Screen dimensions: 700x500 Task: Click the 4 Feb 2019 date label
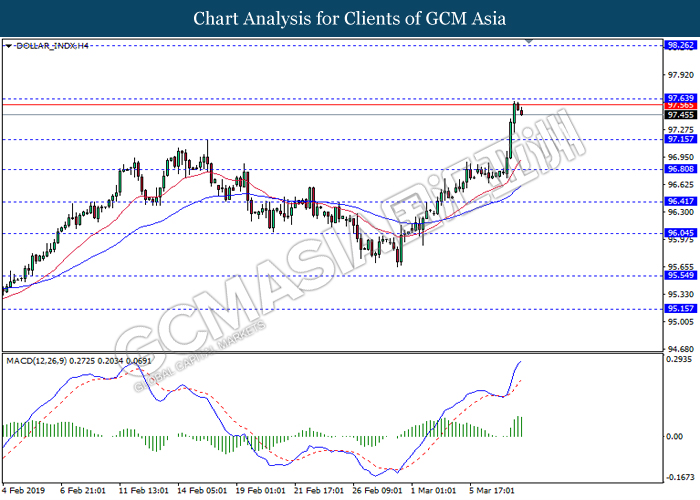tap(24, 490)
